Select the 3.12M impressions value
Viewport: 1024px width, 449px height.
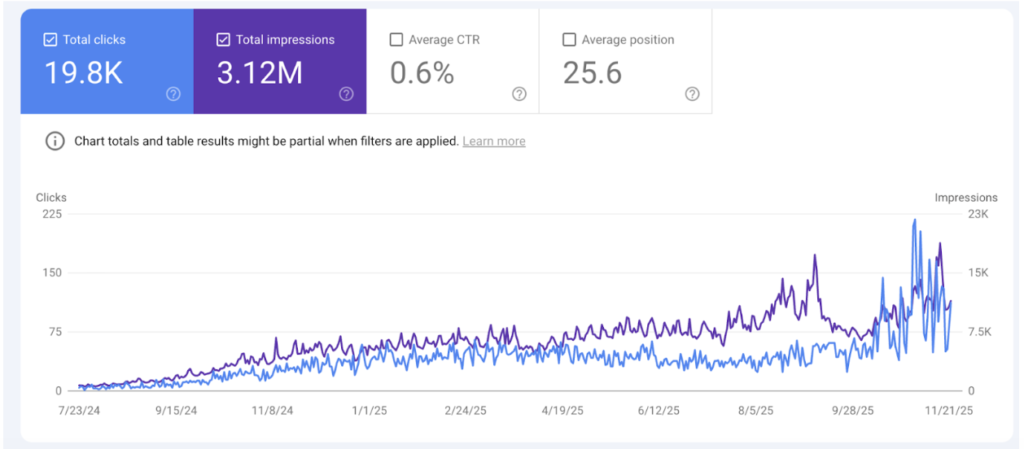click(259, 73)
